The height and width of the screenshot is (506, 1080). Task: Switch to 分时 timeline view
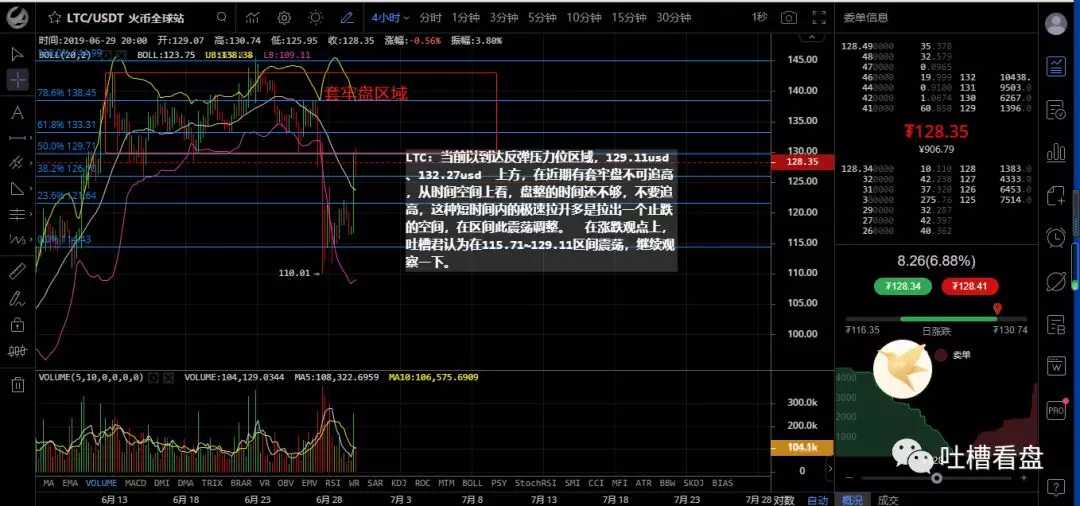[430, 17]
